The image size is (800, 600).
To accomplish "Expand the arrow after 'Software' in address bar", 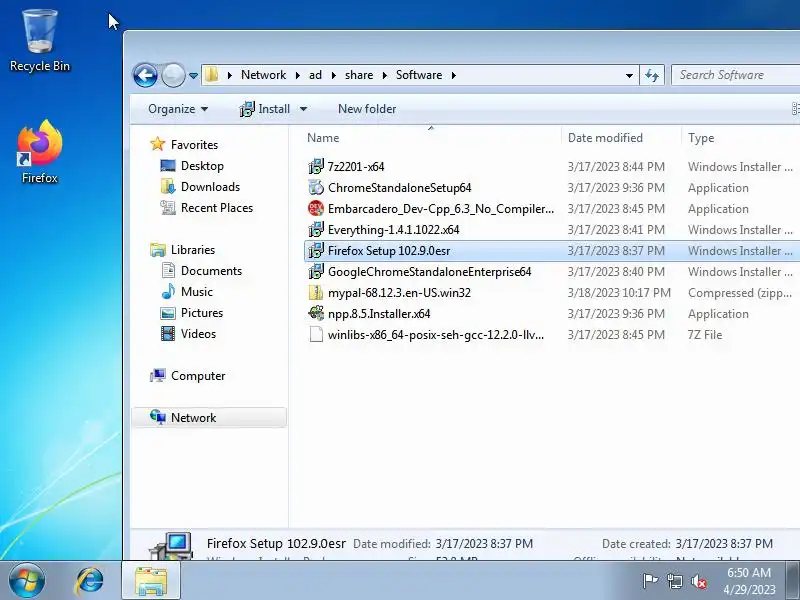I will 454,76.
